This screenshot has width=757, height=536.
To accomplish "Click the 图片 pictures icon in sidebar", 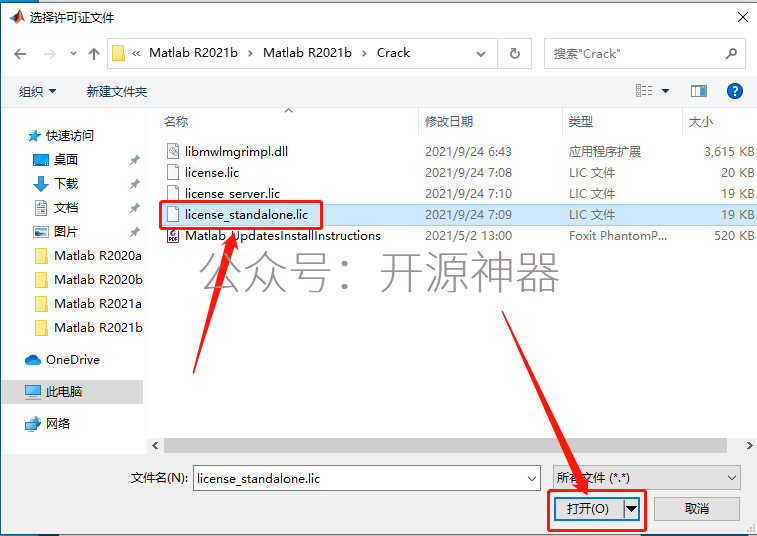I will coord(41,232).
